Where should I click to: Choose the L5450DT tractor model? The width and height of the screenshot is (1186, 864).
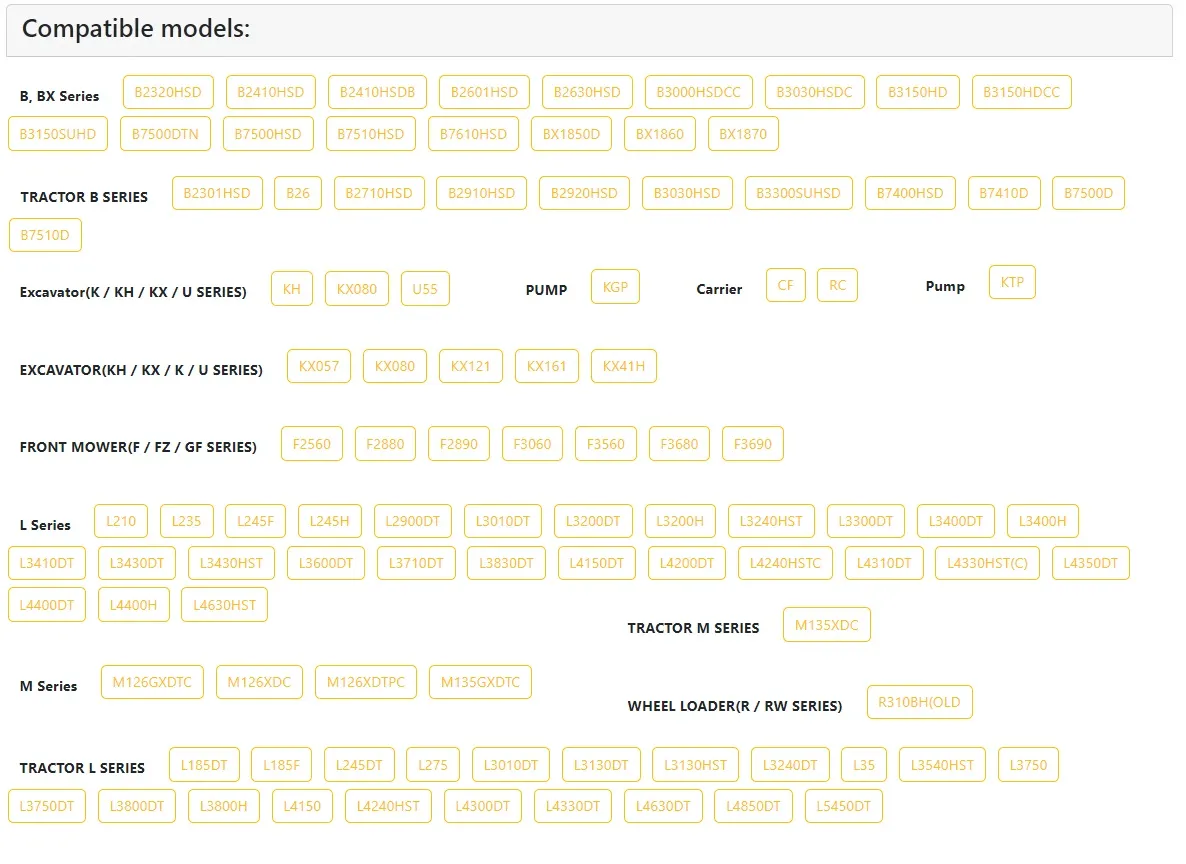[843, 806]
